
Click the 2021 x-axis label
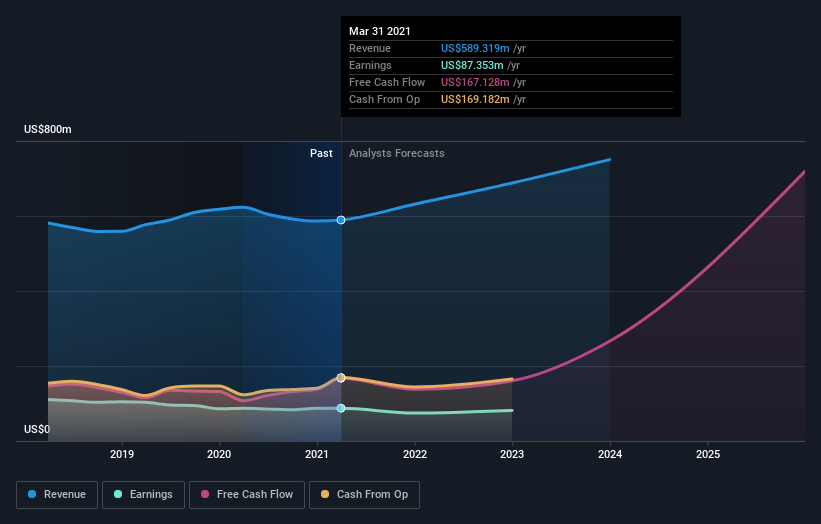point(317,454)
